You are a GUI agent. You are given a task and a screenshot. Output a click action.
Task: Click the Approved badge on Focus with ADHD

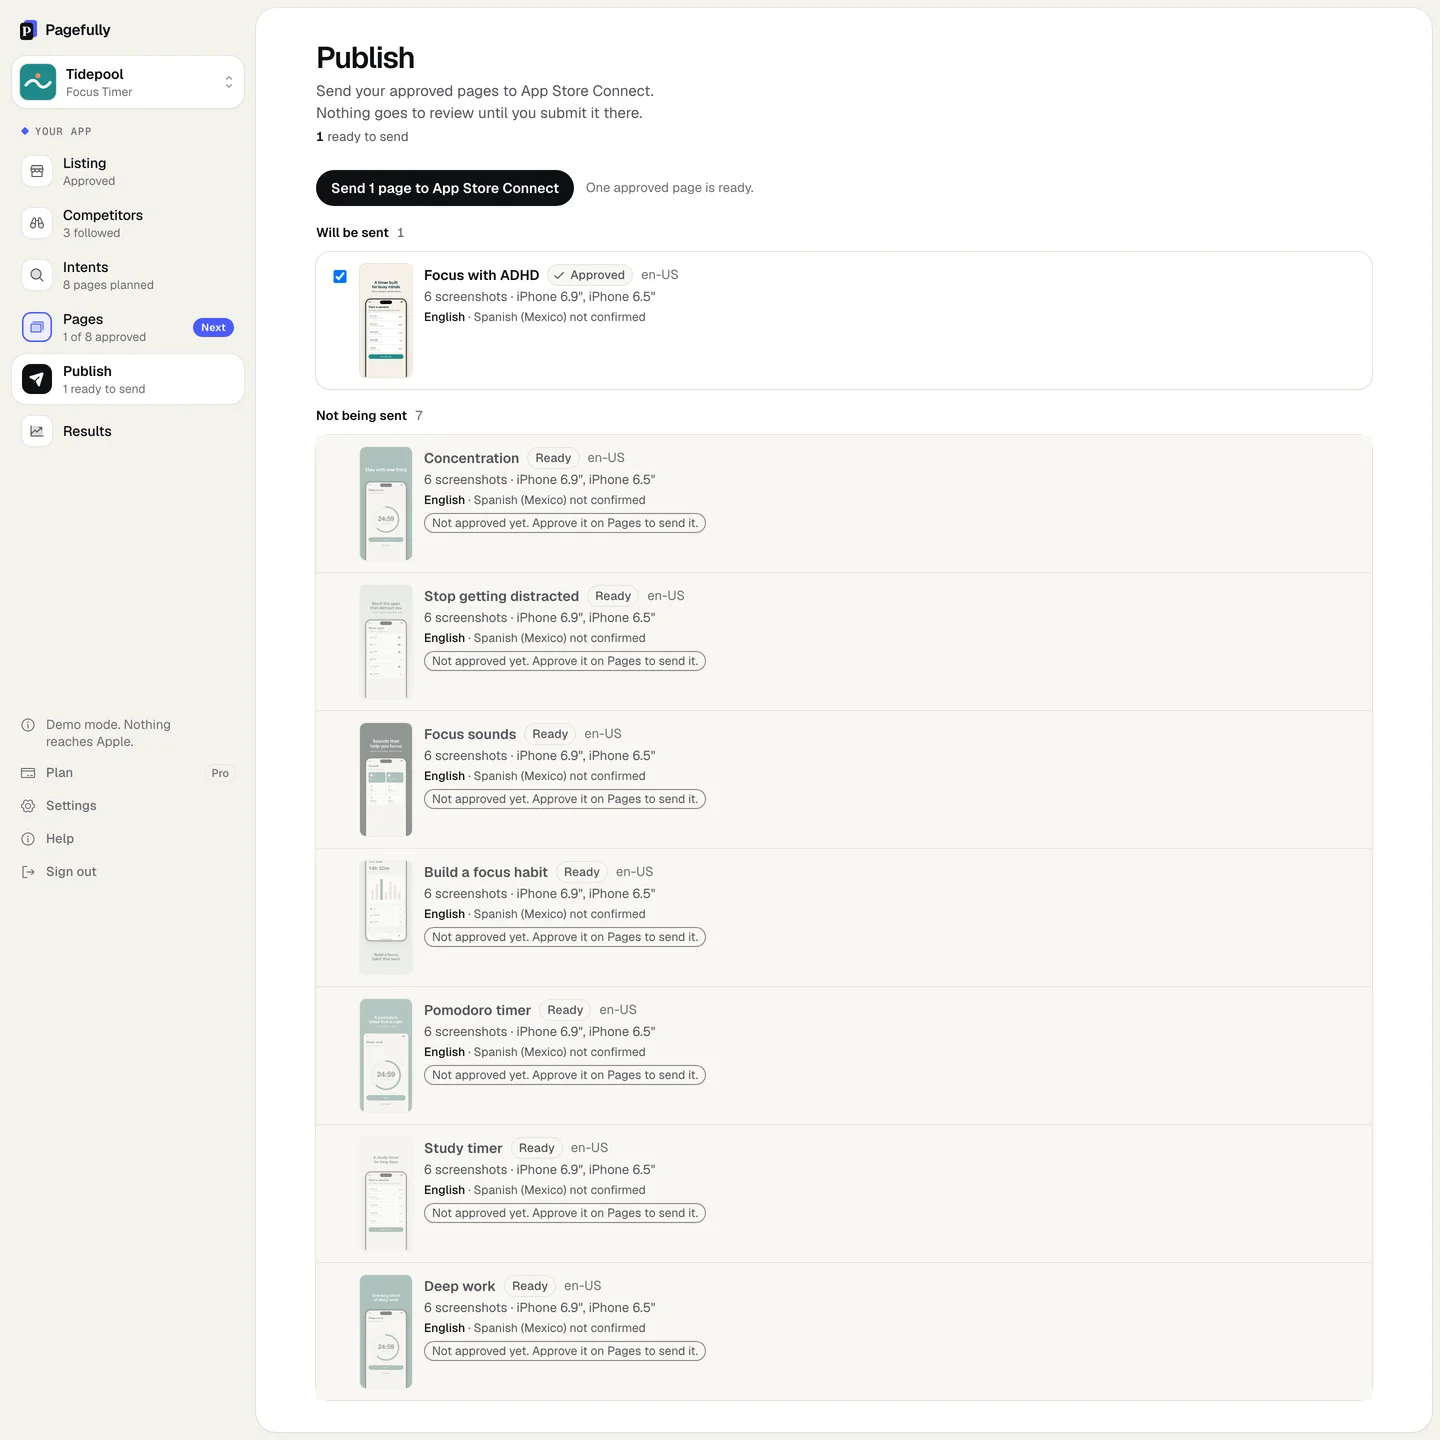coord(590,275)
